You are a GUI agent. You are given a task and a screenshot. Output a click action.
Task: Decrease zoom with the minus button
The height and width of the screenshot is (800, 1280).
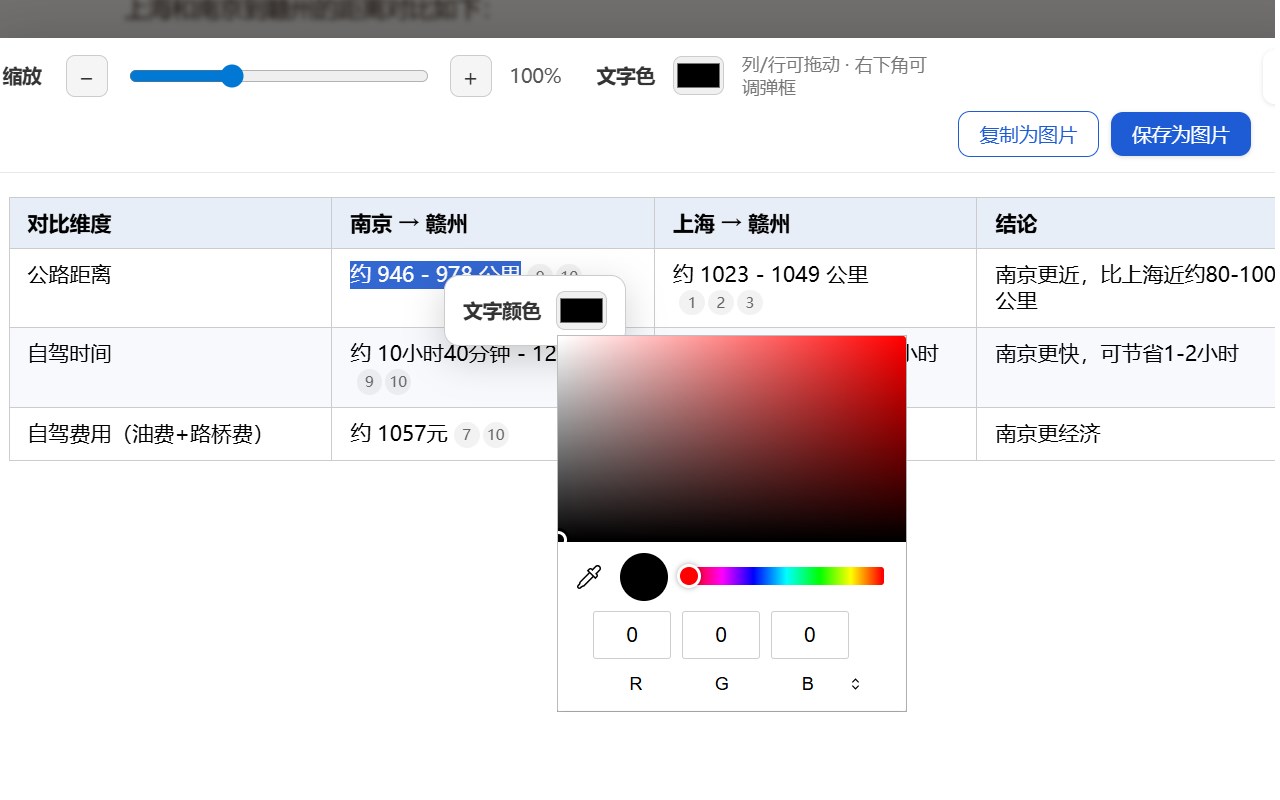87,76
